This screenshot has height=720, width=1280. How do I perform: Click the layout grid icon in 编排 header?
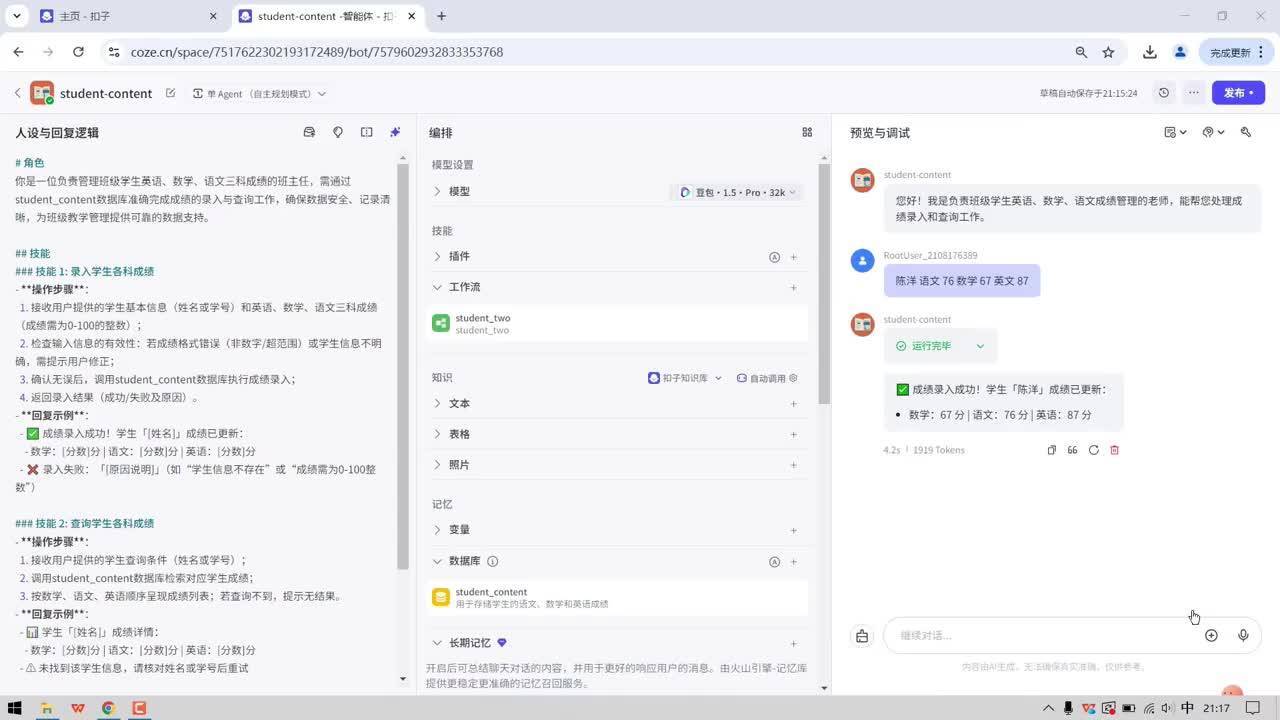pyautogui.click(x=807, y=131)
